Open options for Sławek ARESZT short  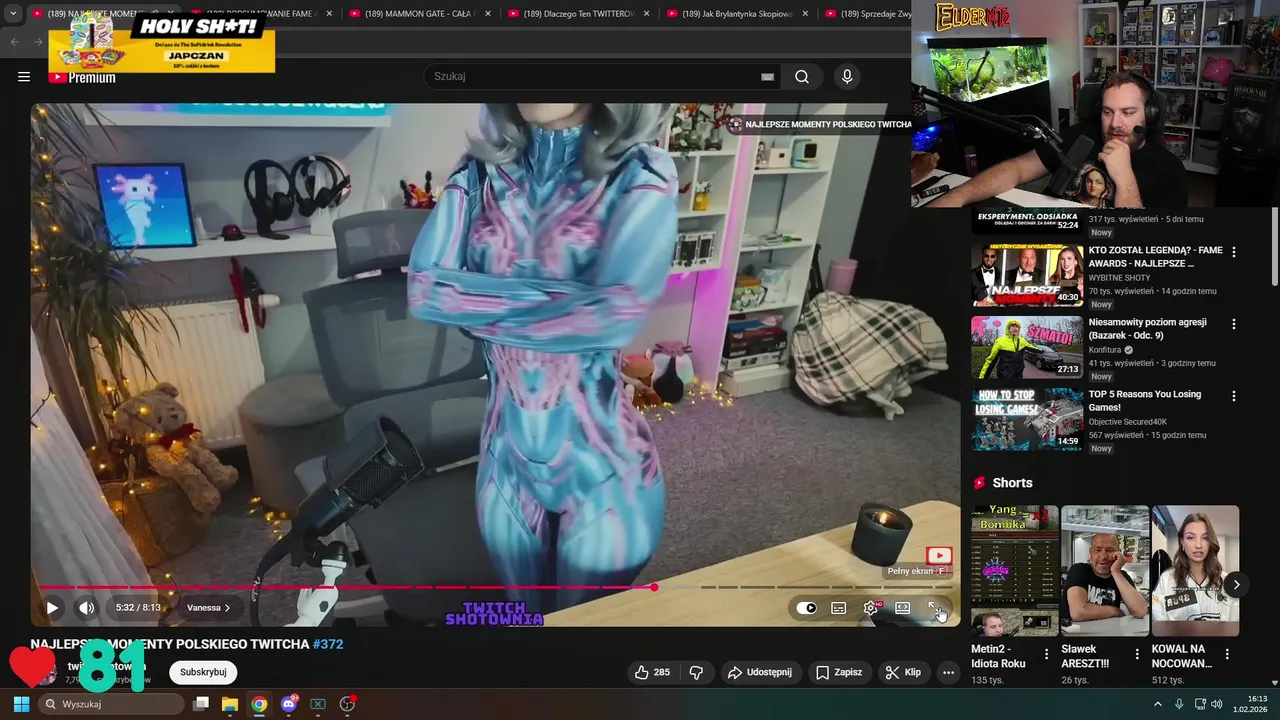pos(1137,654)
